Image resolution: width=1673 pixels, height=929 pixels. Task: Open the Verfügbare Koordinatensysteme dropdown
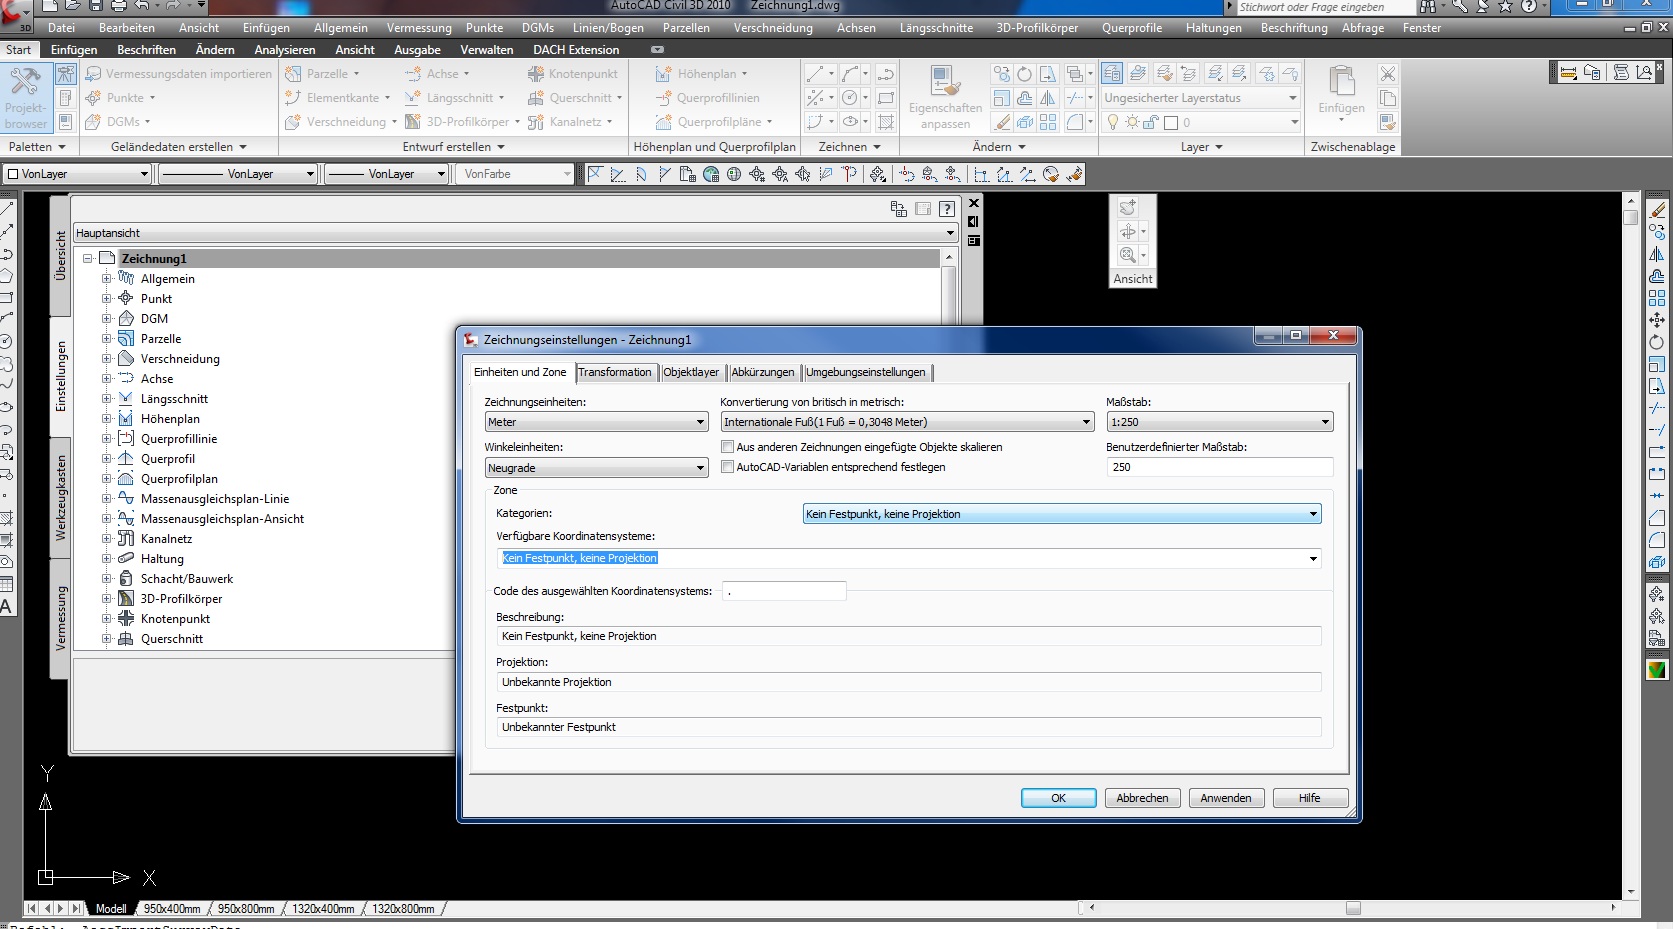(909, 558)
